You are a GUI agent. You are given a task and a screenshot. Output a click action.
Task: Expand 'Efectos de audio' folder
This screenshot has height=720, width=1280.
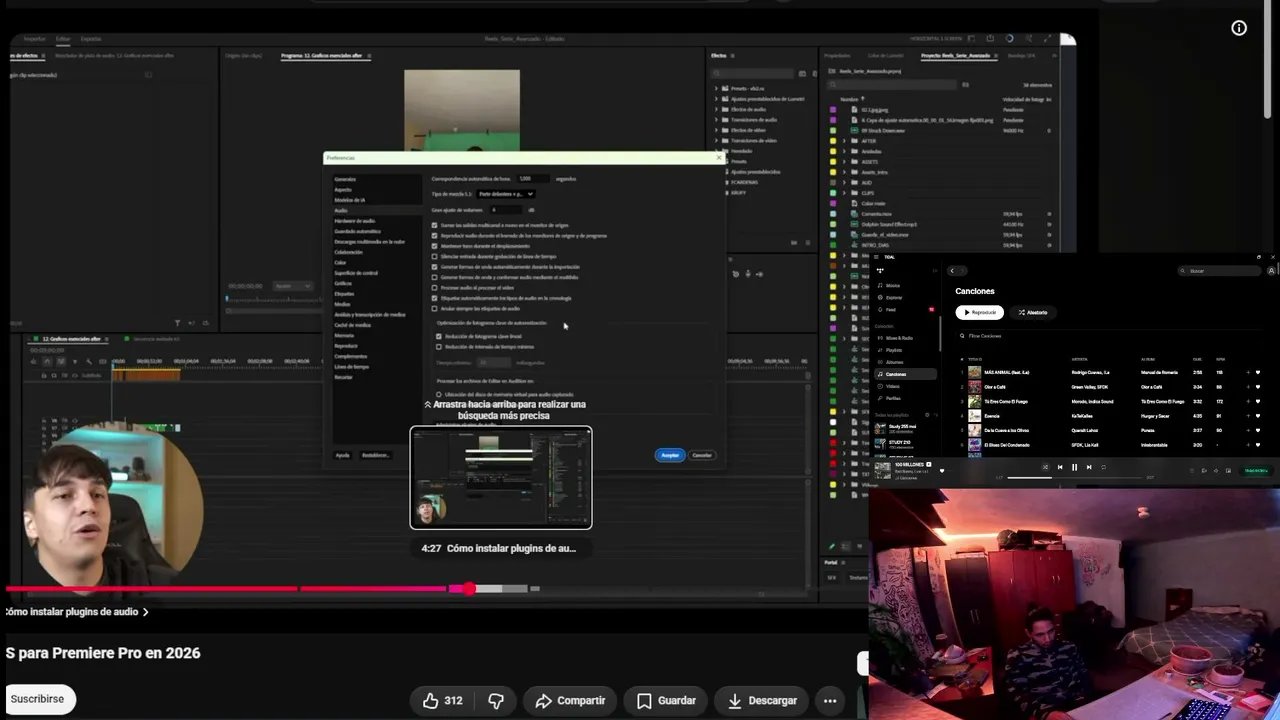point(717,109)
